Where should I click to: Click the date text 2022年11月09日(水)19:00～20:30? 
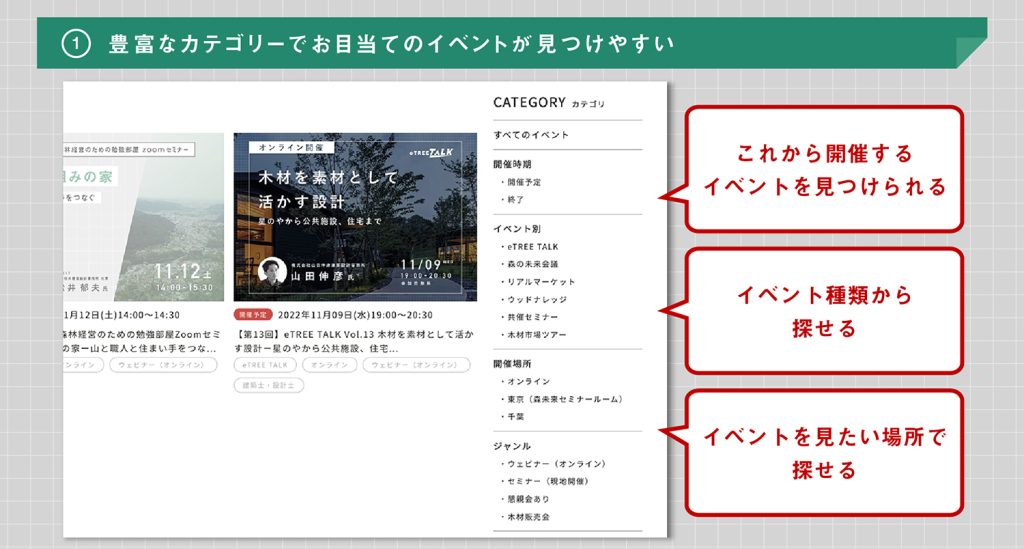pos(355,315)
